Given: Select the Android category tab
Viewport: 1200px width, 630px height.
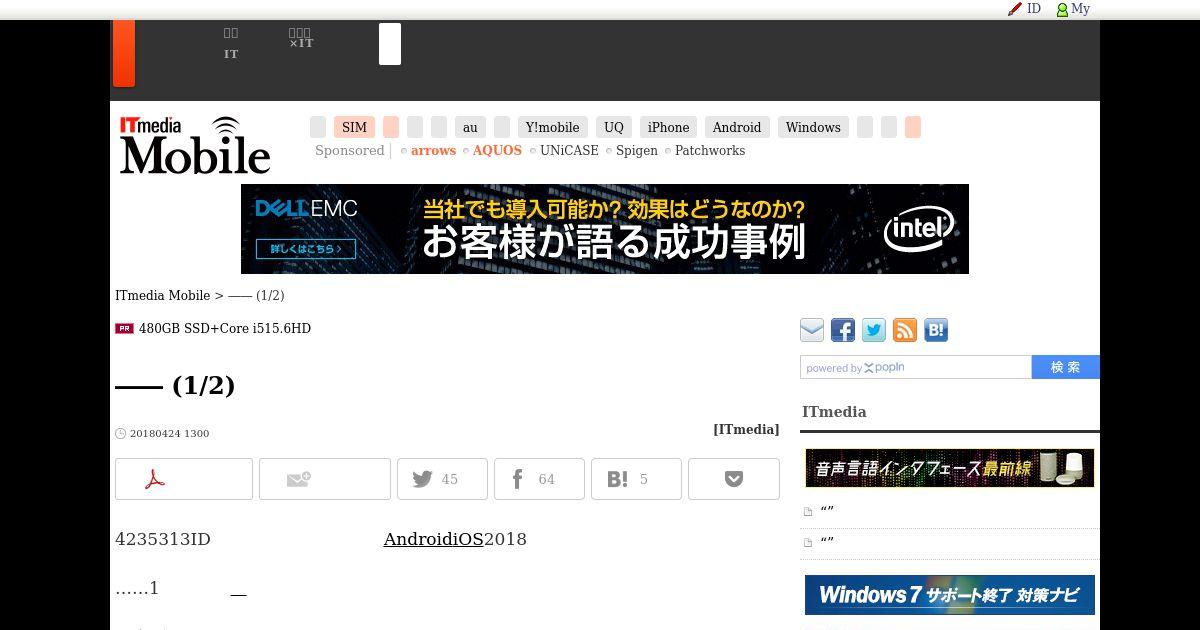Looking at the screenshot, I should pos(737,127).
